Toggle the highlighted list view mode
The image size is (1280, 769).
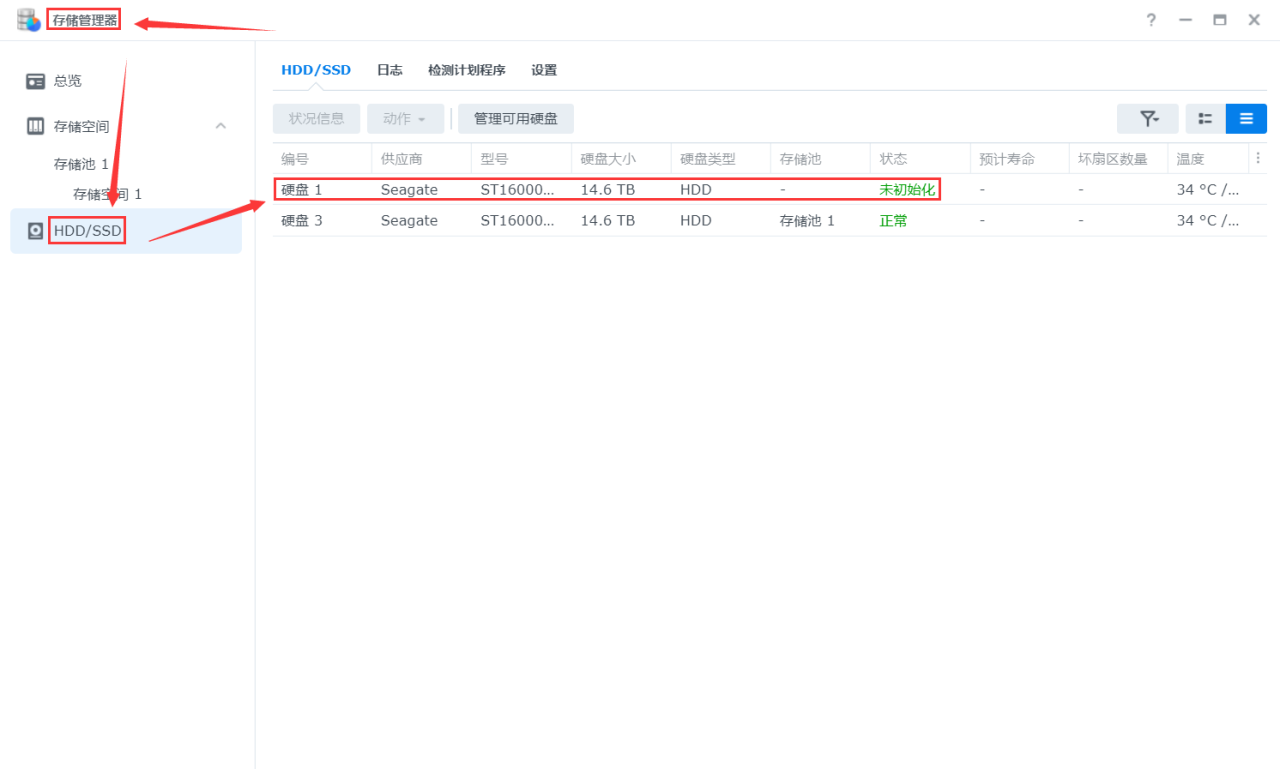coord(1246,118)
